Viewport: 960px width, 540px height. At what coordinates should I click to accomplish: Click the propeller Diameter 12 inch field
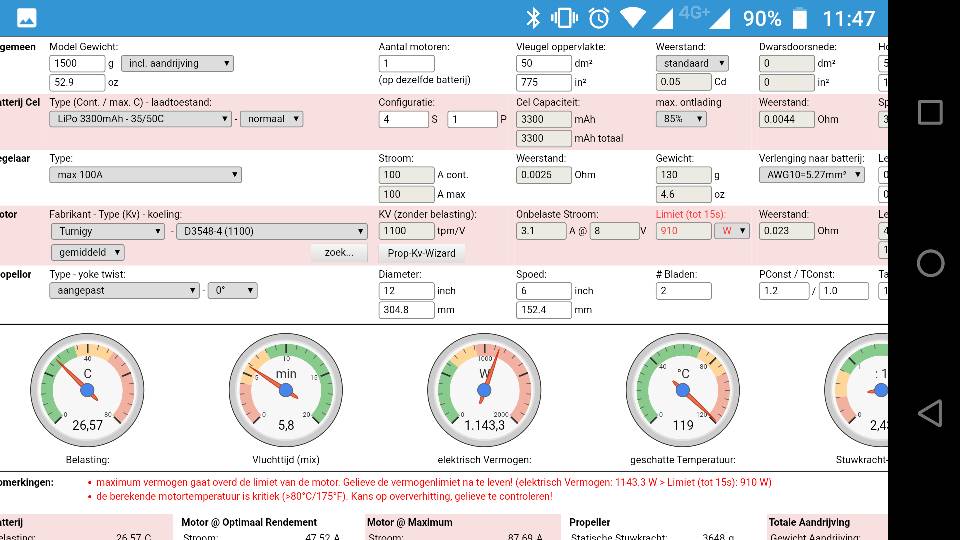click(x=407, y=290)
